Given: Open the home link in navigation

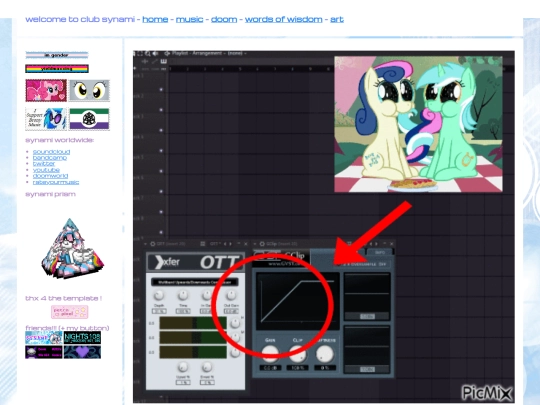Looking at the screenshot, I should [x=155, y=19].
